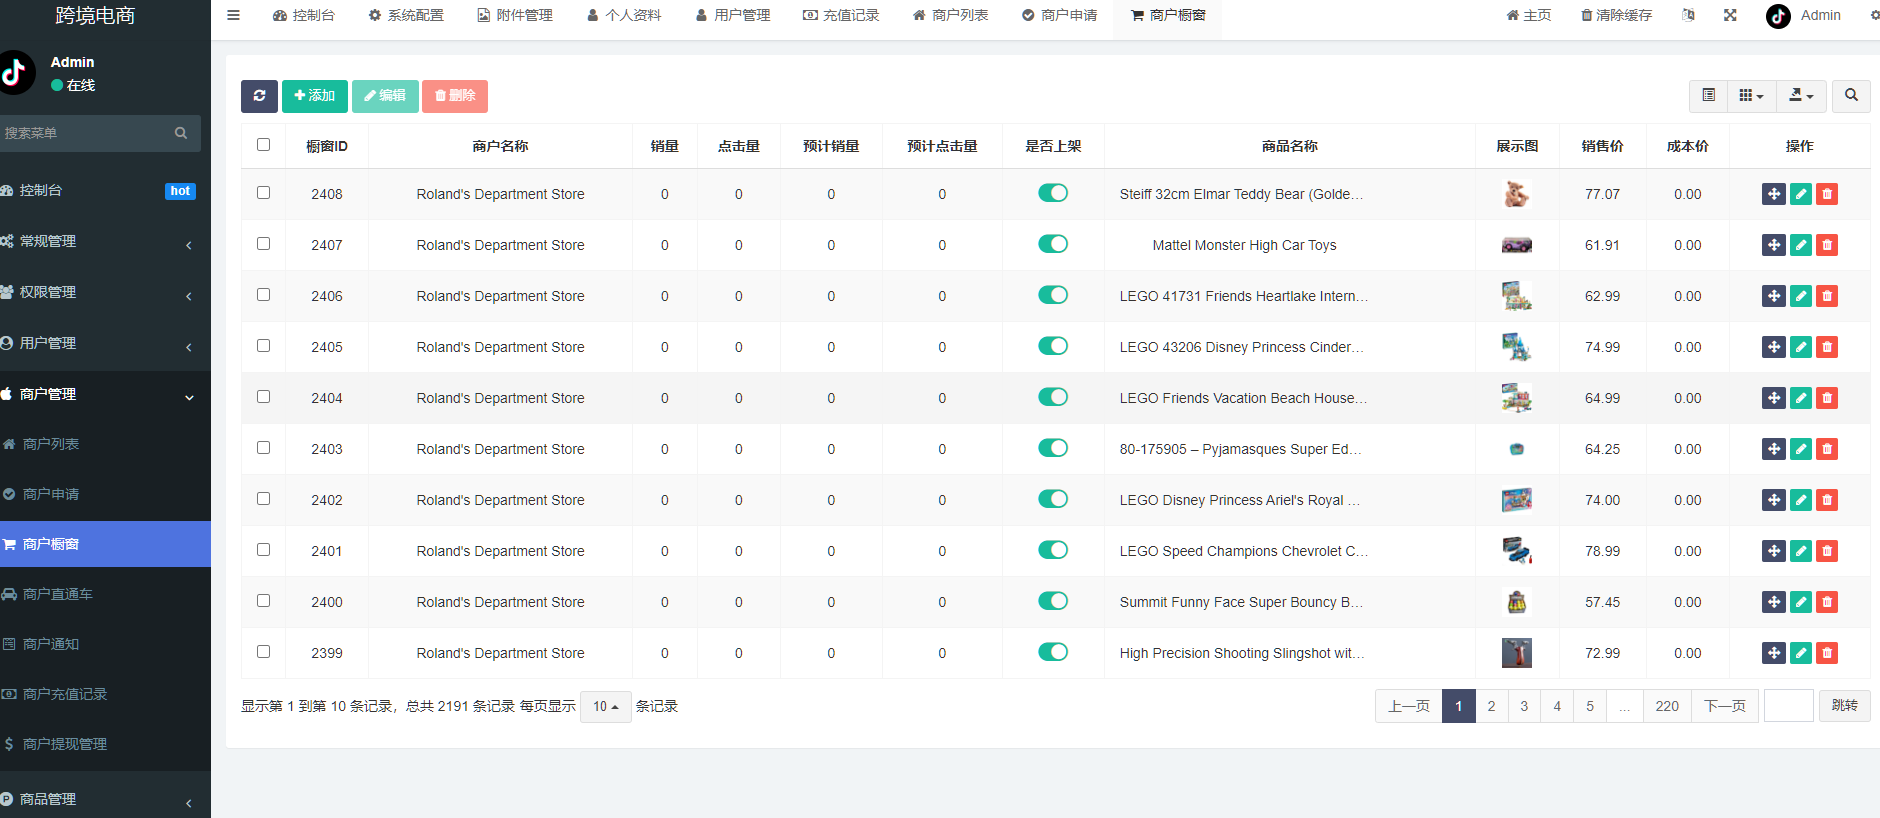Toggle the listing switch for Mattel Monster row

point(1053,244)
